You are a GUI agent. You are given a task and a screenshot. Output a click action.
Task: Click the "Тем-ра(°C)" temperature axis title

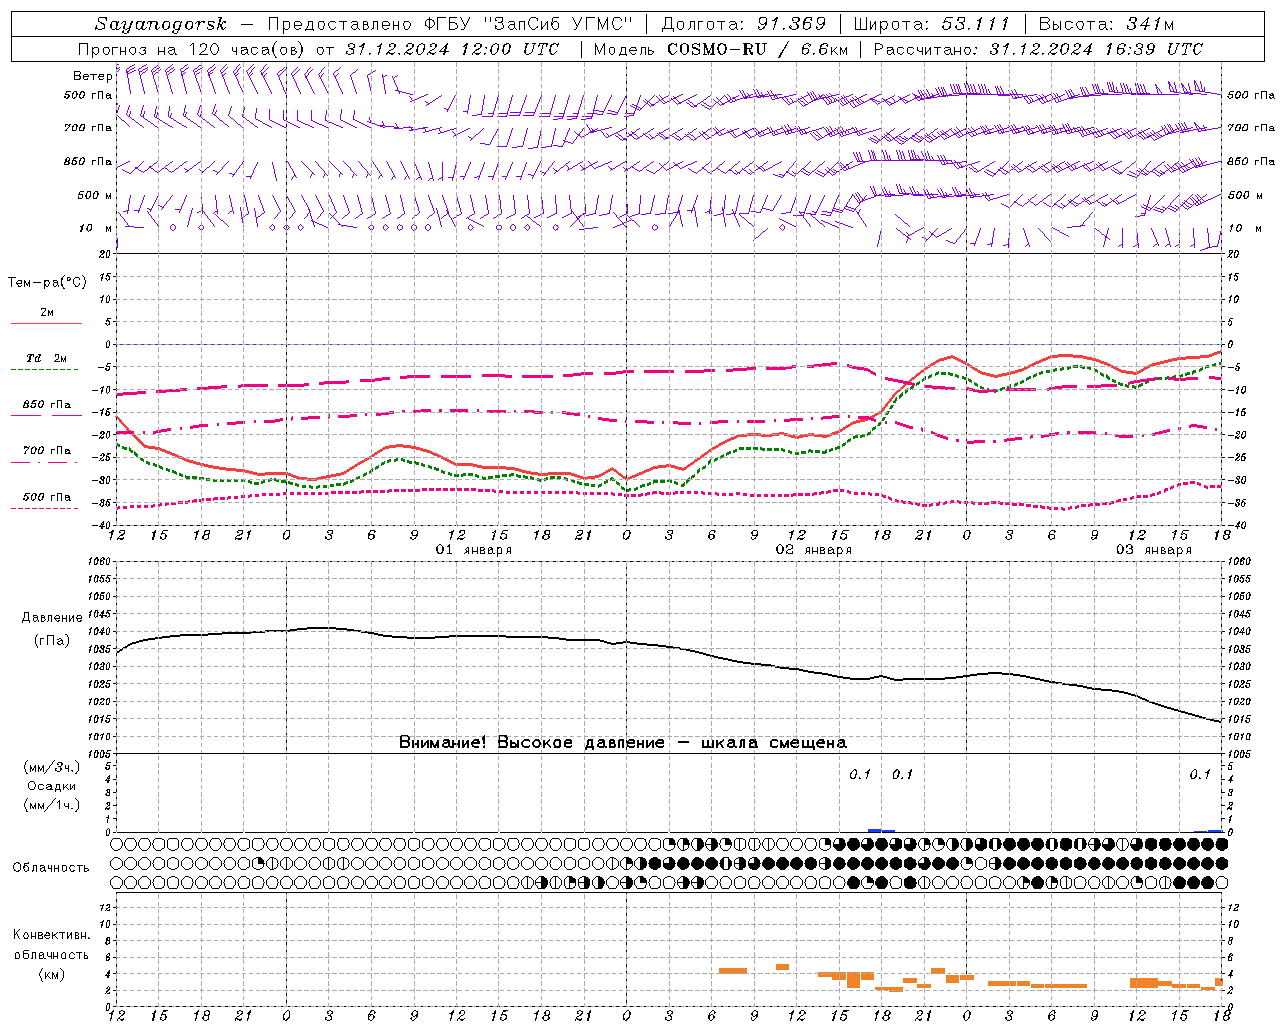pyautogui.click(x=47, y=283)
